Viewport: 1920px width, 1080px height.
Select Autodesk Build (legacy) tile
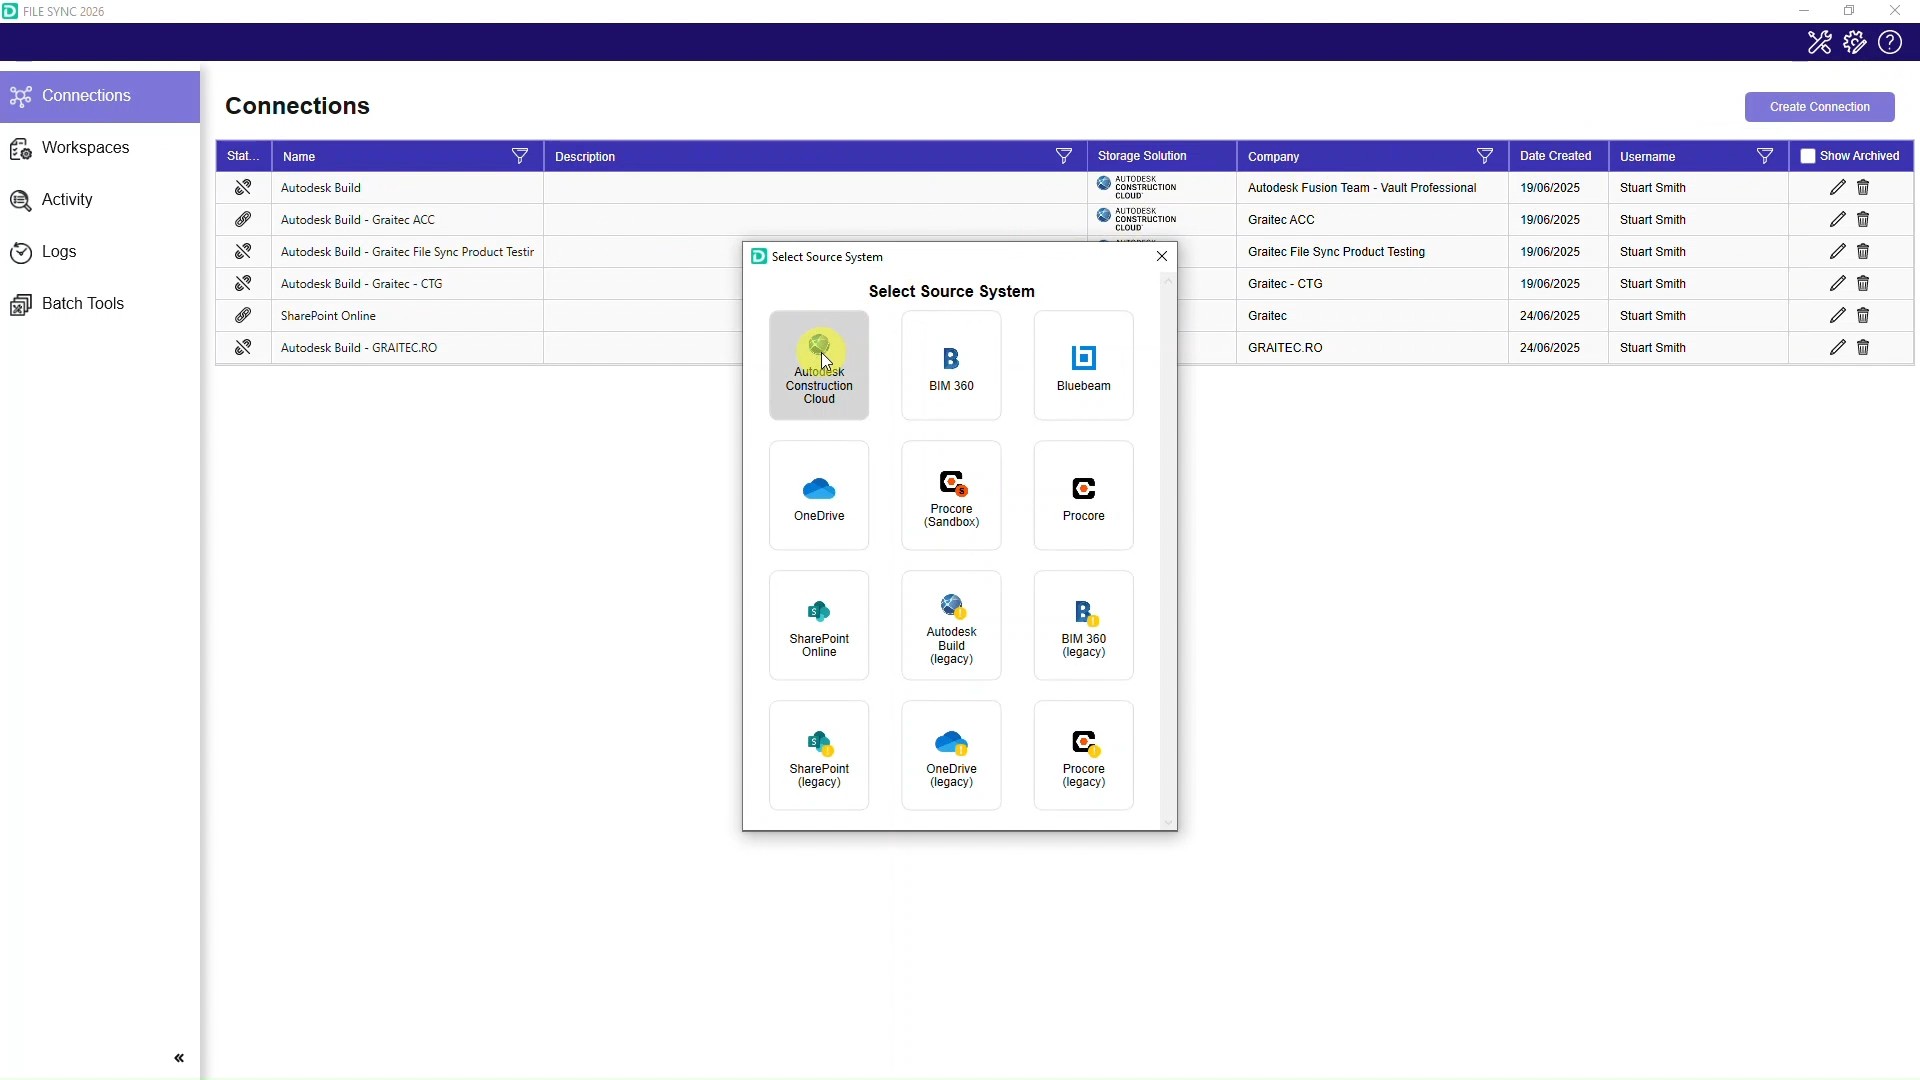[x=951, y=626]
